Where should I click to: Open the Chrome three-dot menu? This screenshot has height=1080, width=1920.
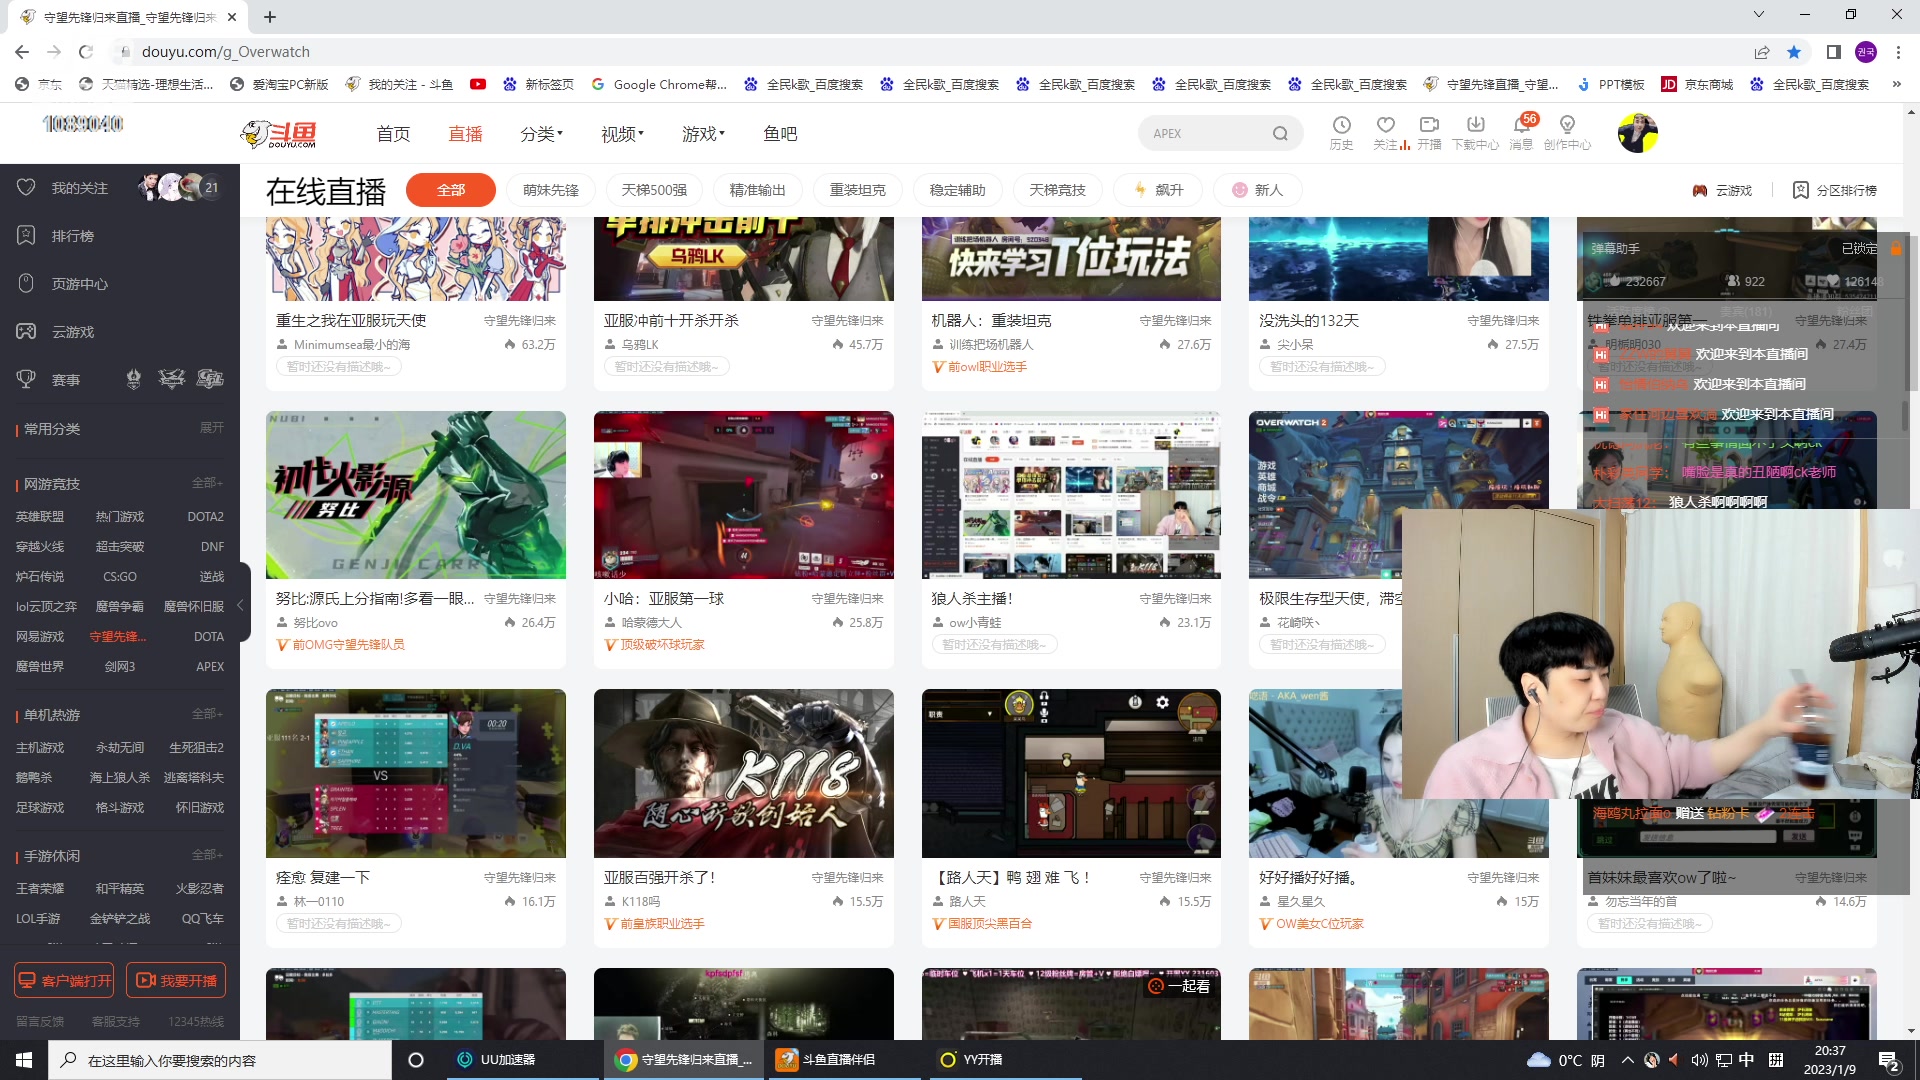tap(1898, 52)
